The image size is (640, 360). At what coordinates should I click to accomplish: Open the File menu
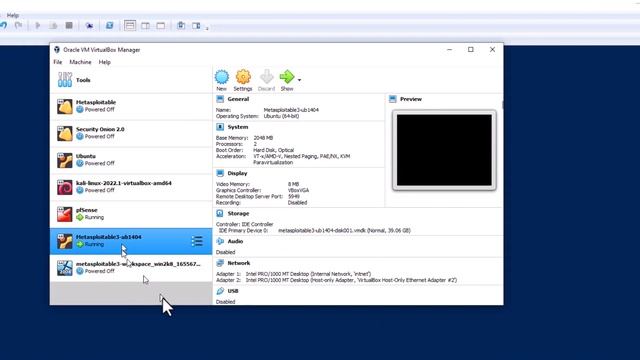pyautogui.click(x=58, y=62)
